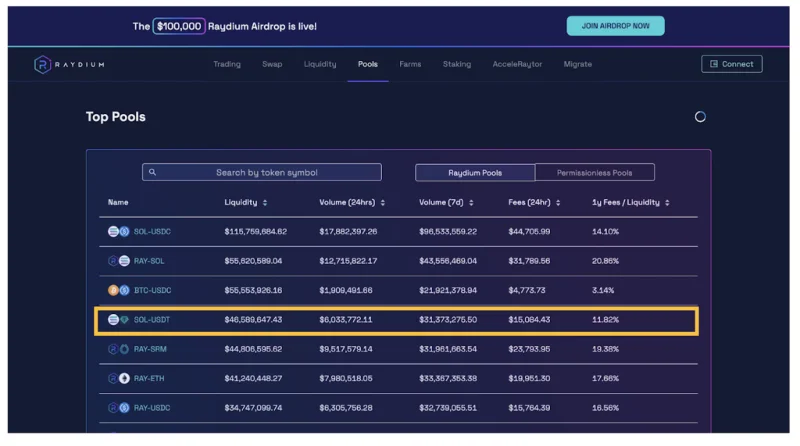Open the RAY-SRM pool name
800x446 pixels.
click(150, 349)
